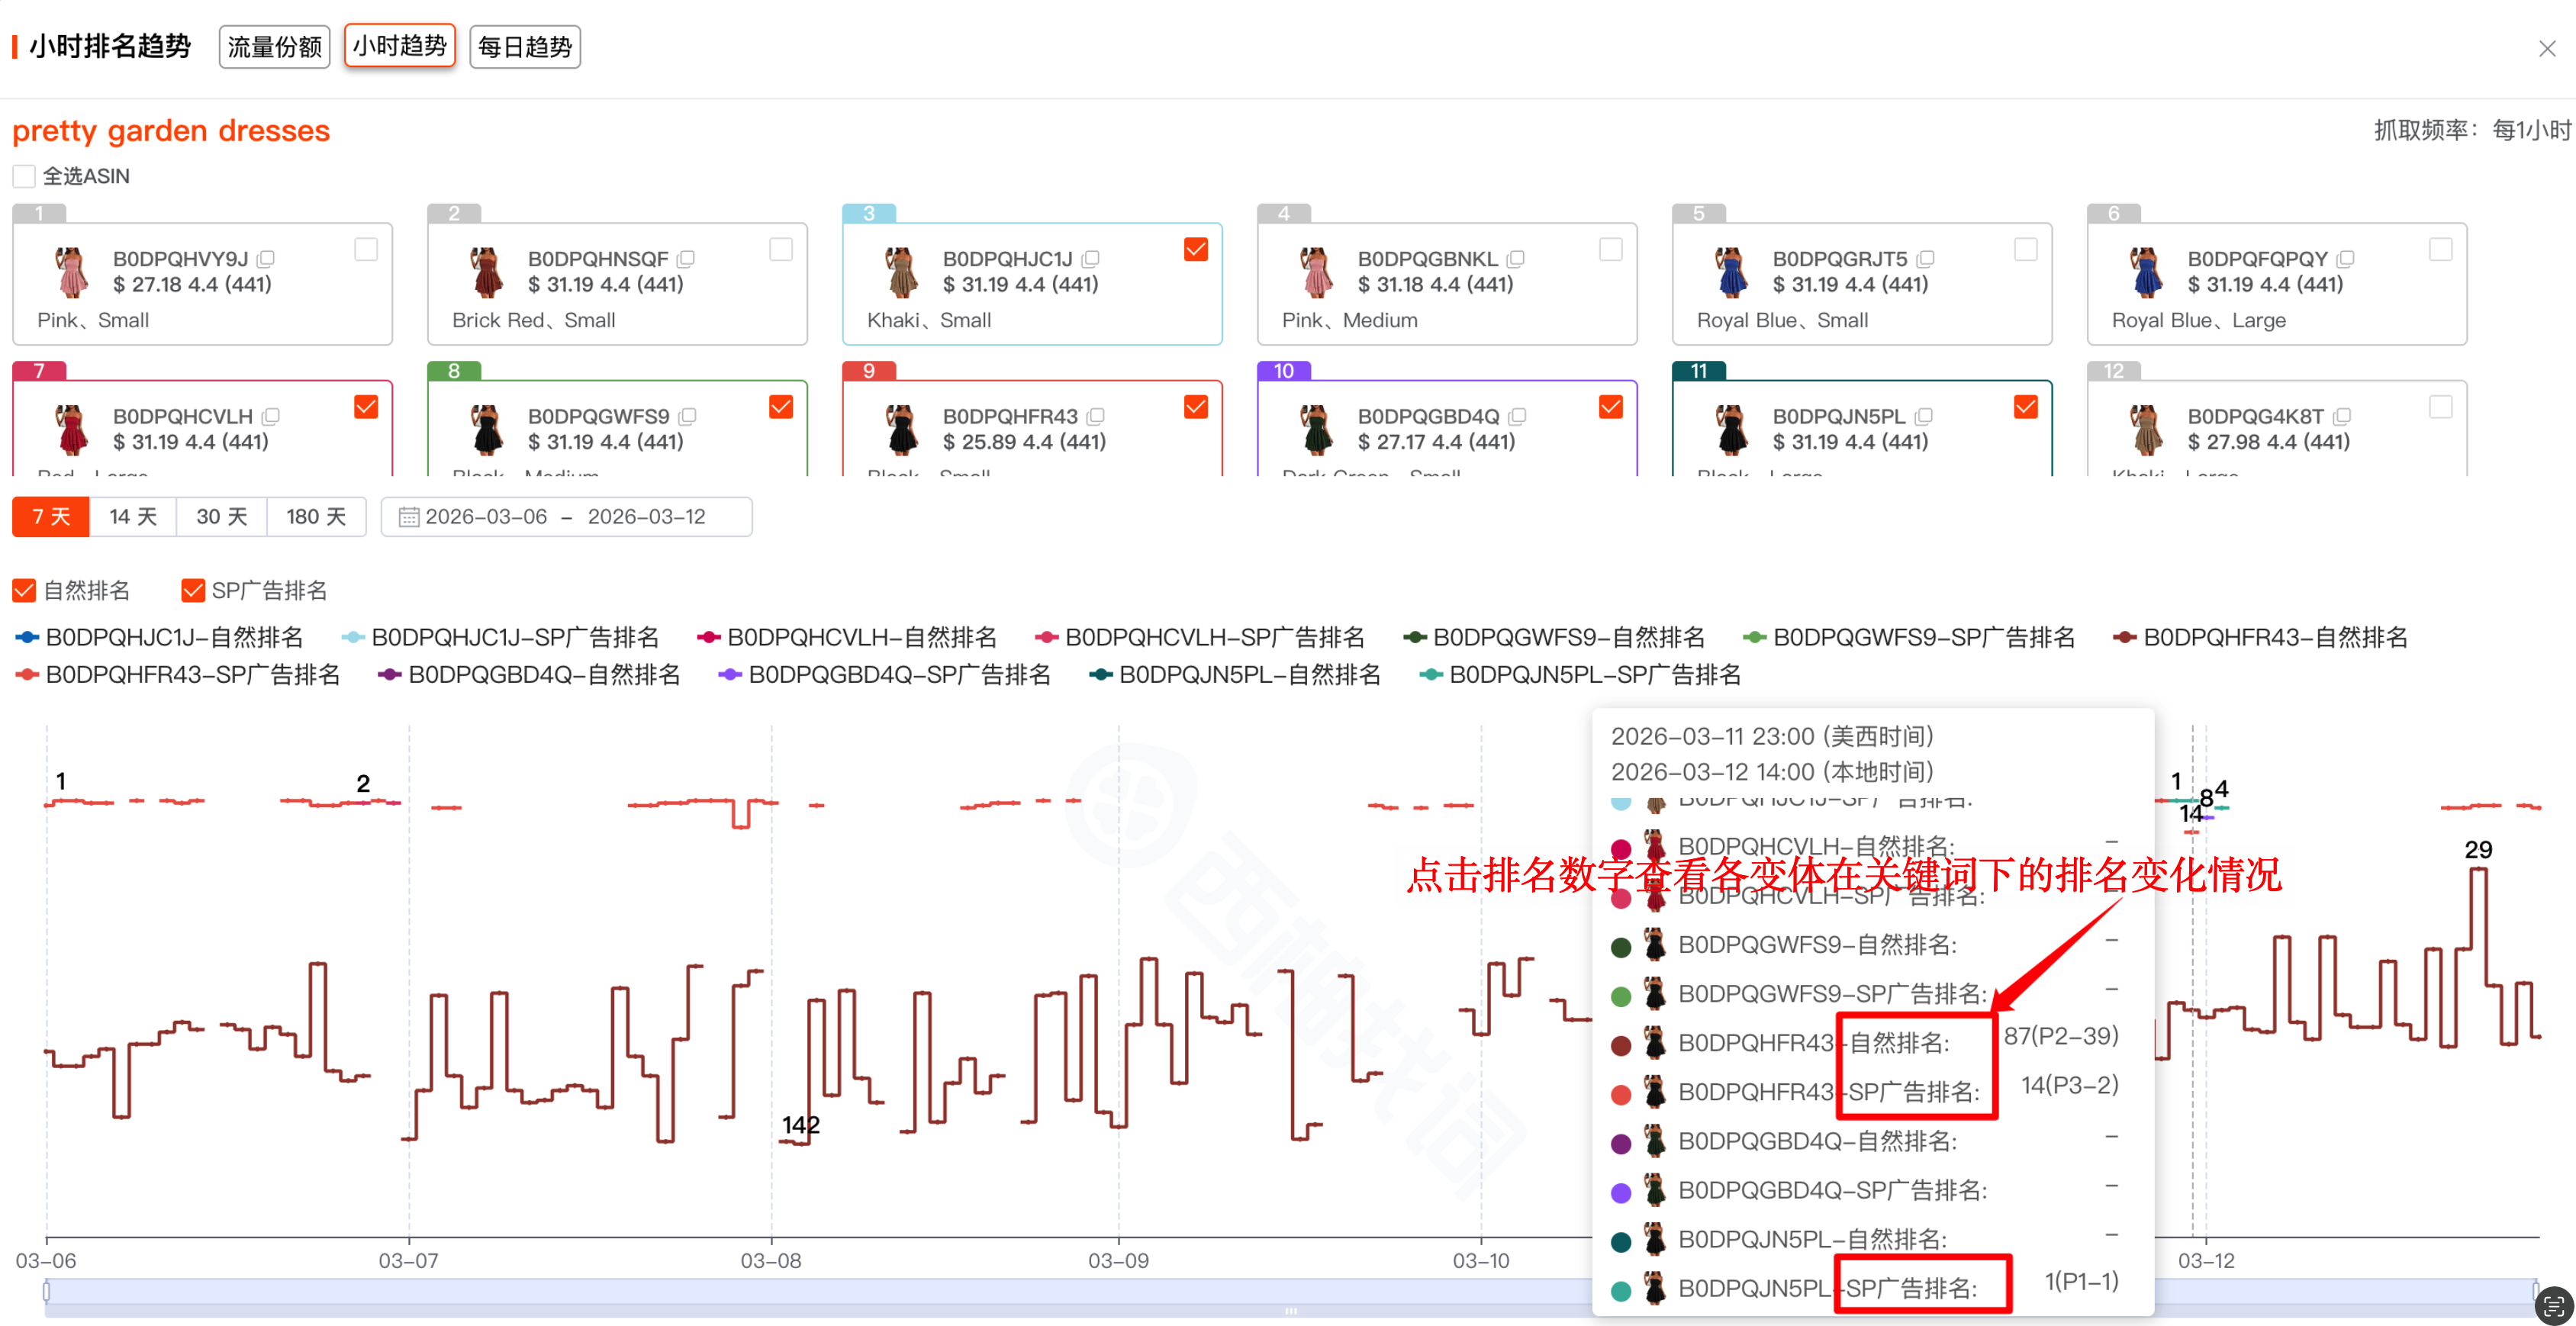Copy ASIN B0DPQHNSQF with the copy icon

[686, 259]
